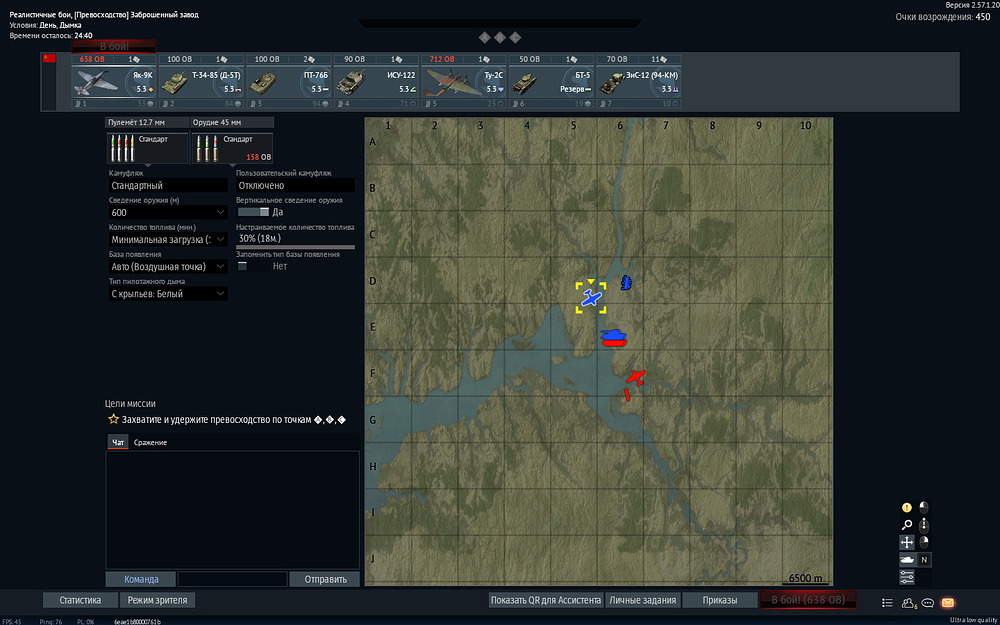Screen dimensions: 1000x625
Task: Select the blue aircraft spawn point on map
Action: tap(591, 298)
